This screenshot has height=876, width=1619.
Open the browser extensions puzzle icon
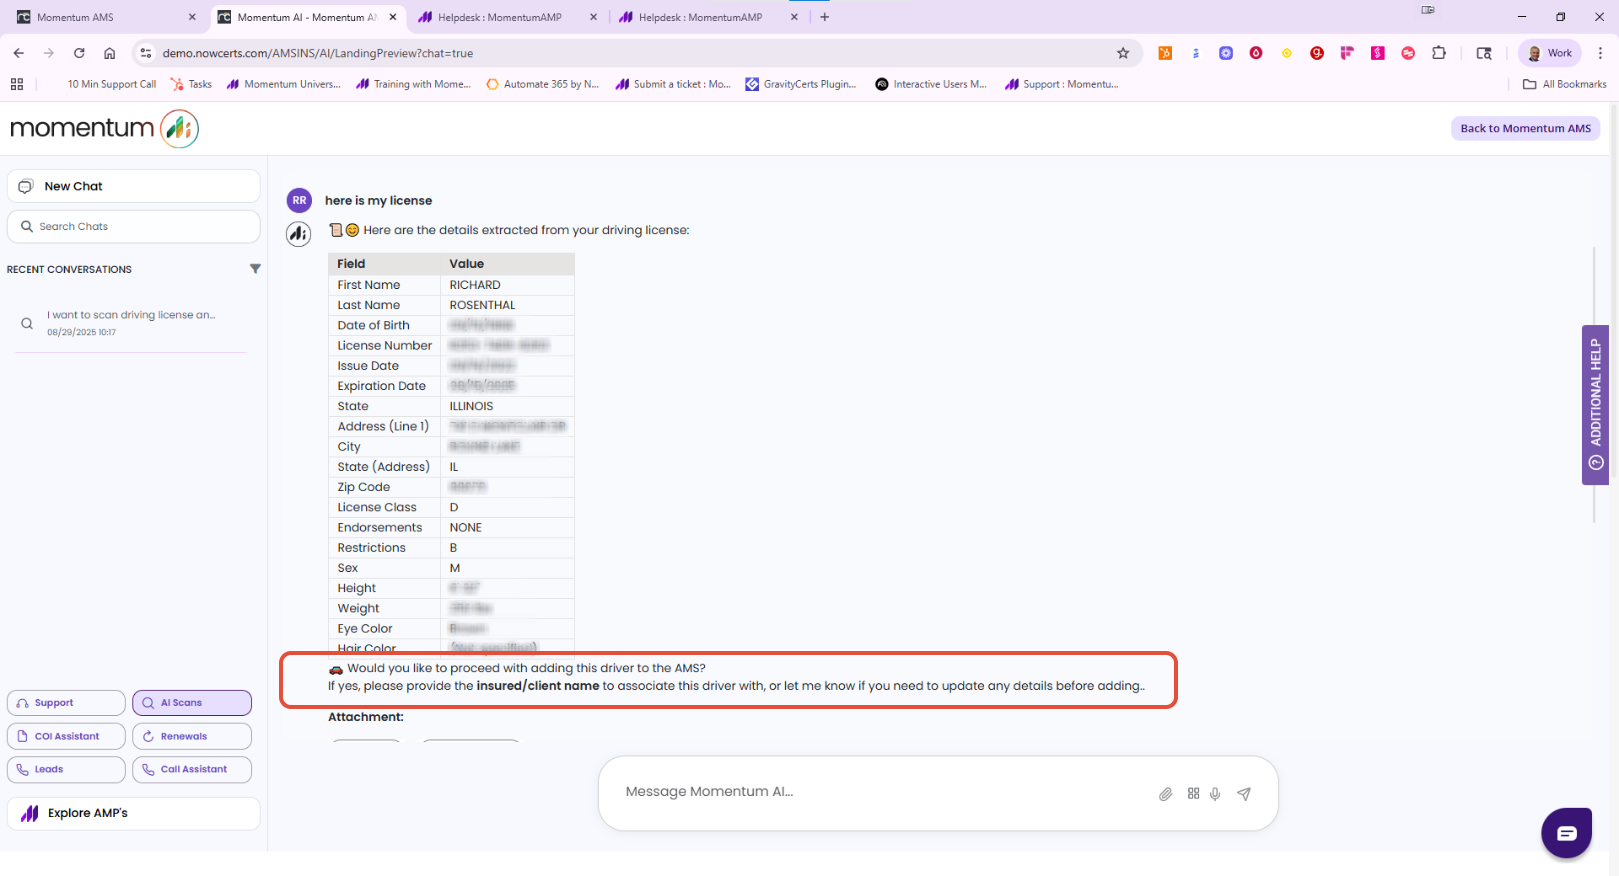coord(1439,53)
